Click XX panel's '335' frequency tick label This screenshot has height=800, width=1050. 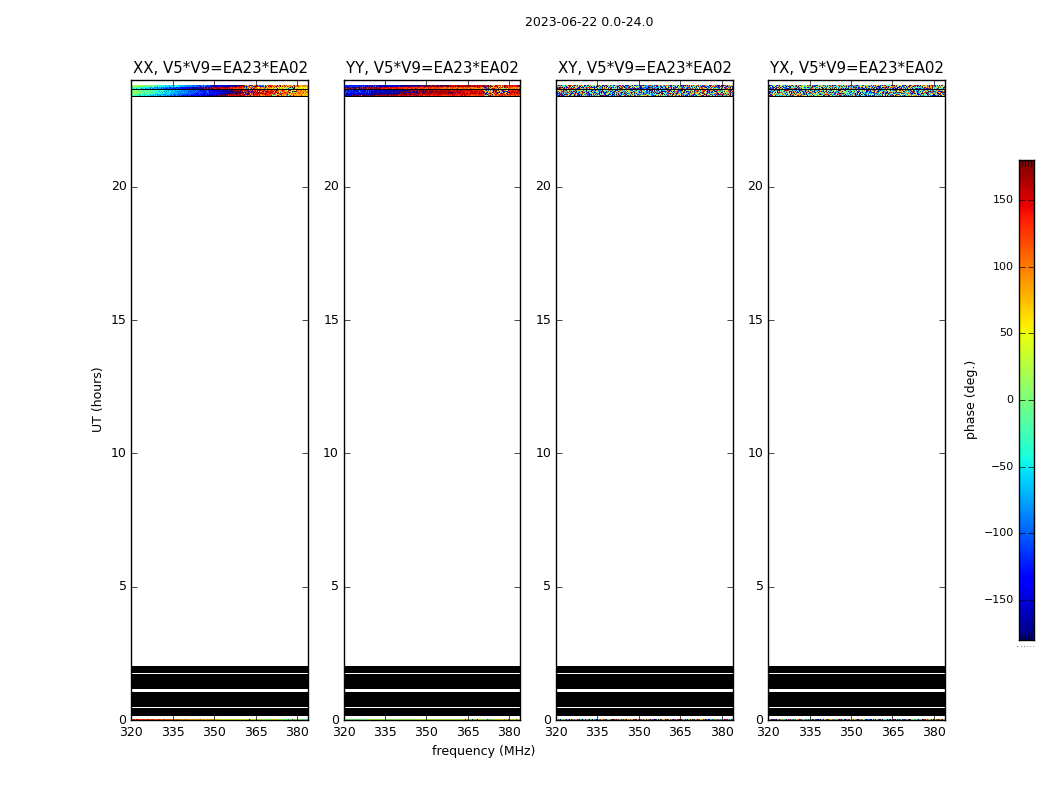tap(173, 732)
